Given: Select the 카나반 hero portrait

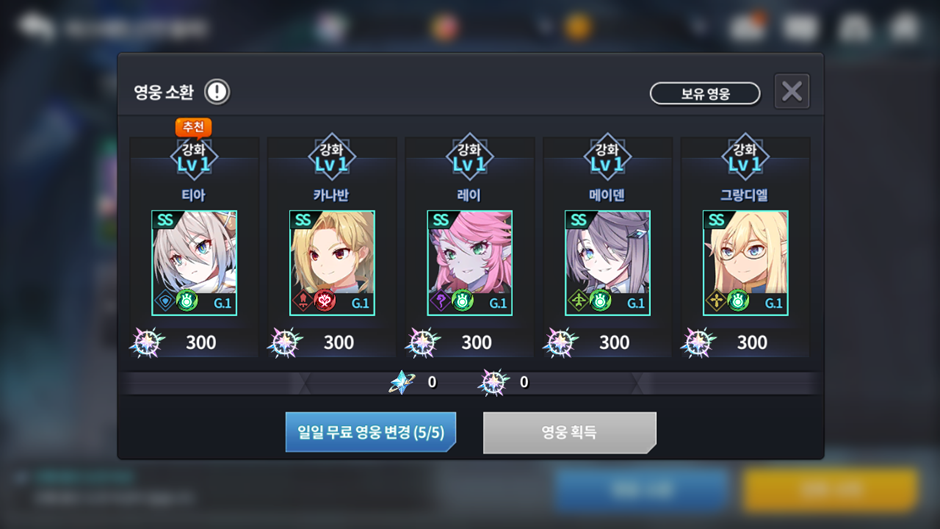Looking at the screenshot, I should point(332,263).
